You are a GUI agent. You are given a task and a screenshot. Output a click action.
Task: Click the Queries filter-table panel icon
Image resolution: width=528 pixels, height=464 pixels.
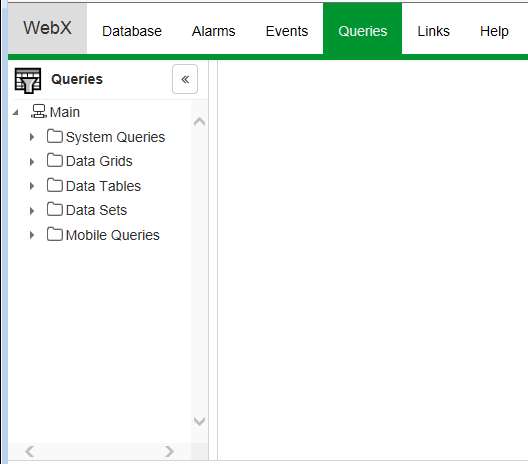pyautogui.click(x=28, y=80)
